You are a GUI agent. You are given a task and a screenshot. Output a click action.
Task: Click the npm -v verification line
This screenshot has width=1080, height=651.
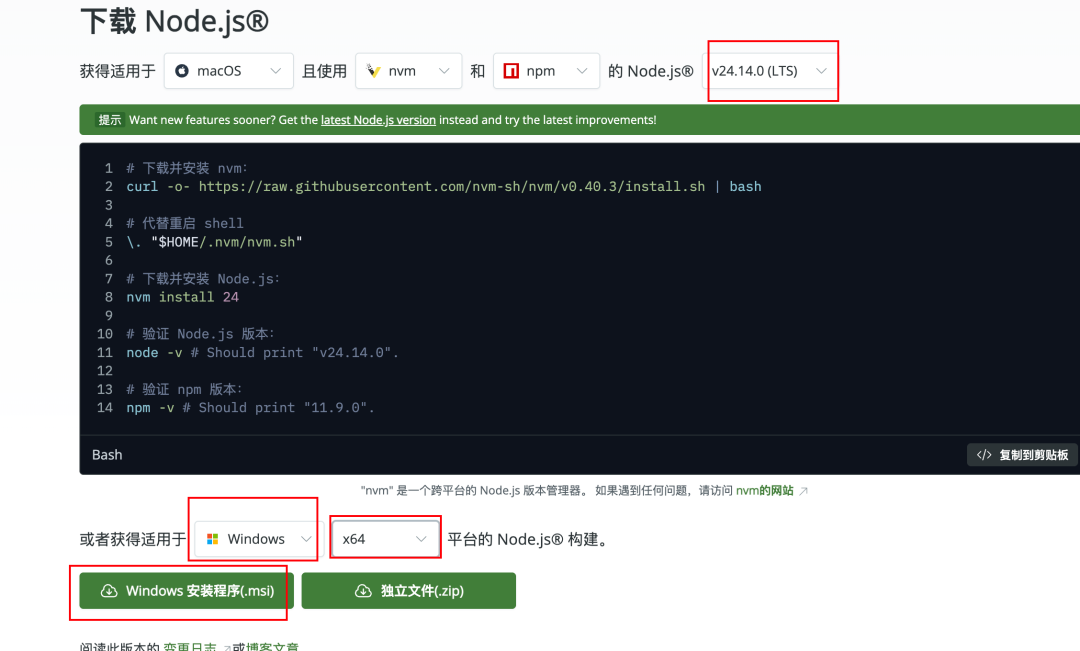point(250,408)
